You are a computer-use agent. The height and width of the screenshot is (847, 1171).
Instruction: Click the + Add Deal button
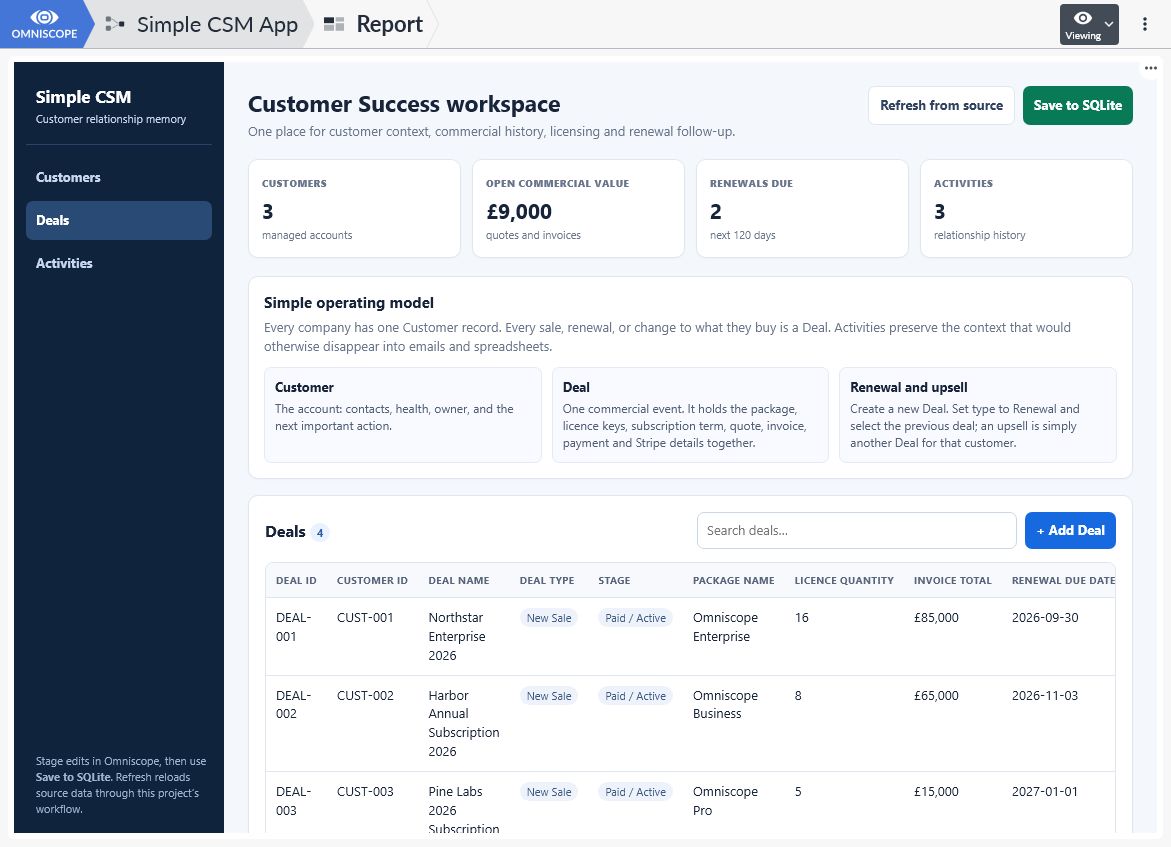[x=1070, y=530]
